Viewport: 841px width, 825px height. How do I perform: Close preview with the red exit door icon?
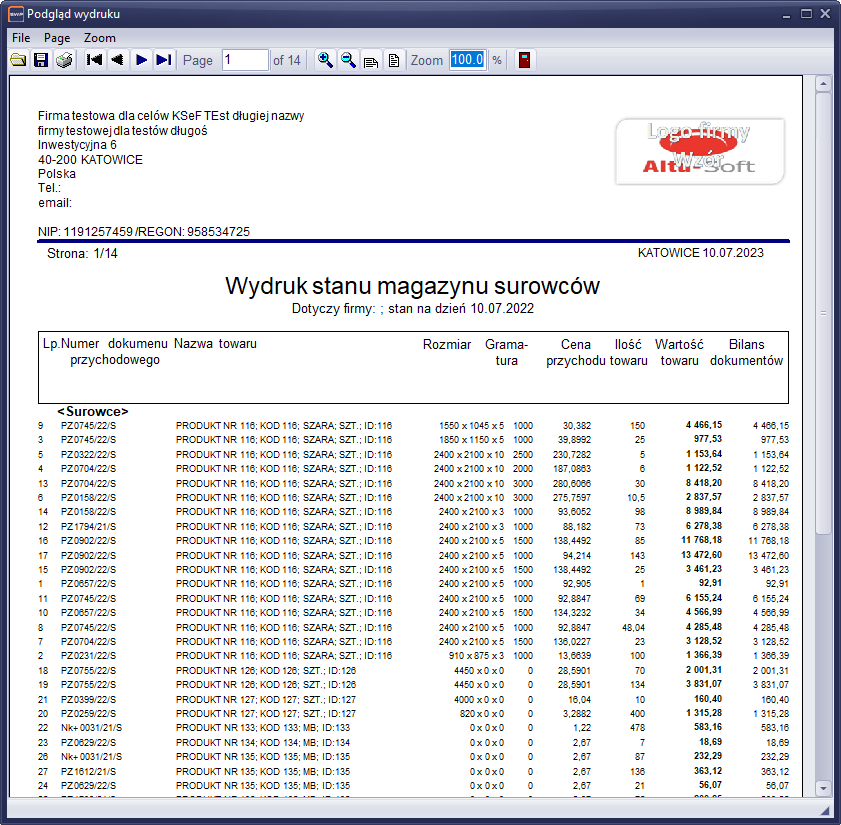pyautogui.click(x=524, y=60)
